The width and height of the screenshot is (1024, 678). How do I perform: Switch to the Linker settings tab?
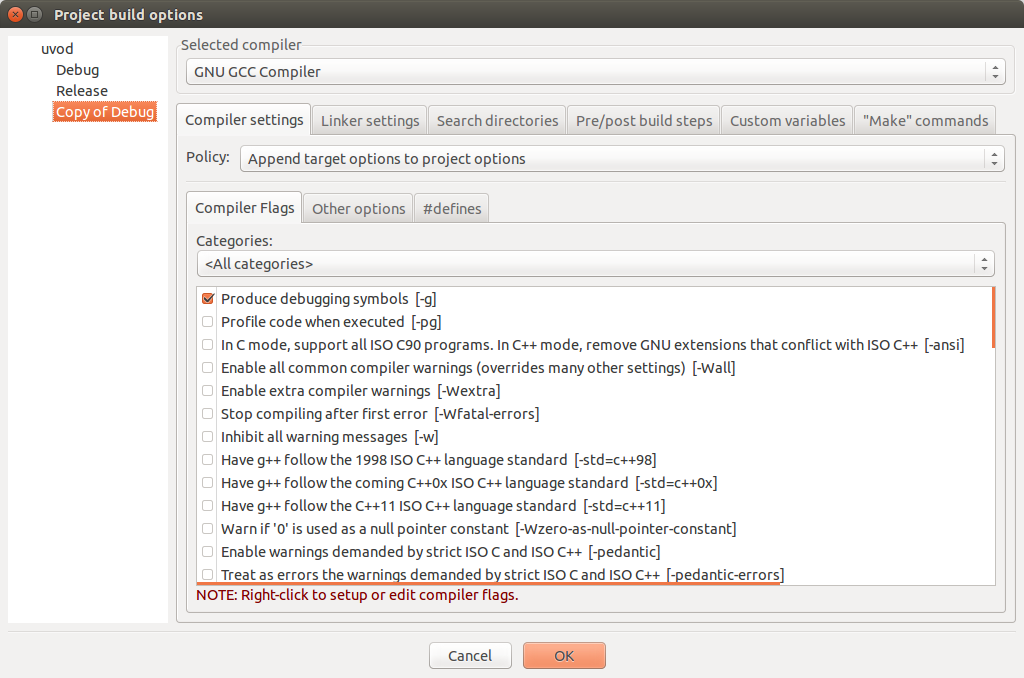point(369,119)
